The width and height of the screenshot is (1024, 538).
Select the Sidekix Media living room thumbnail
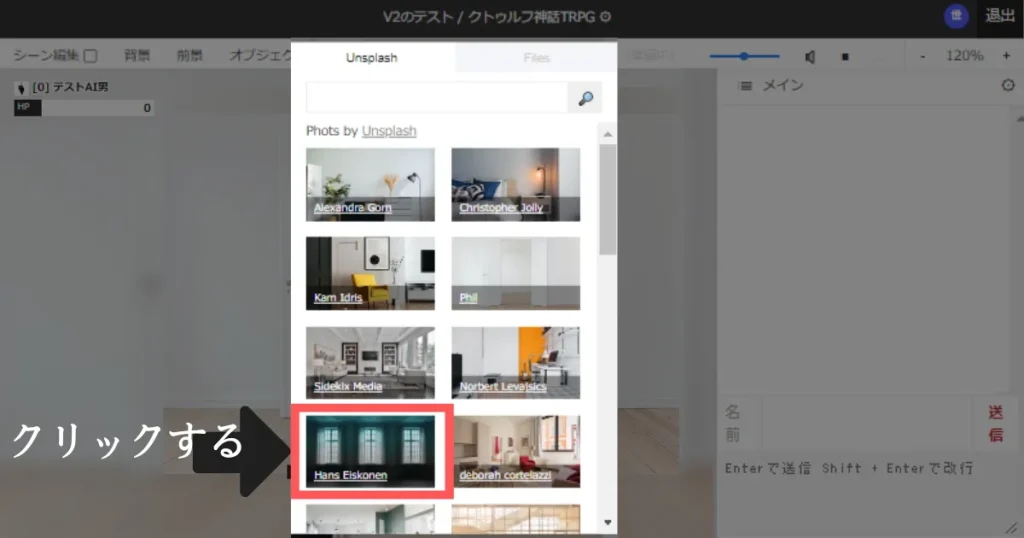coord(370,362)
